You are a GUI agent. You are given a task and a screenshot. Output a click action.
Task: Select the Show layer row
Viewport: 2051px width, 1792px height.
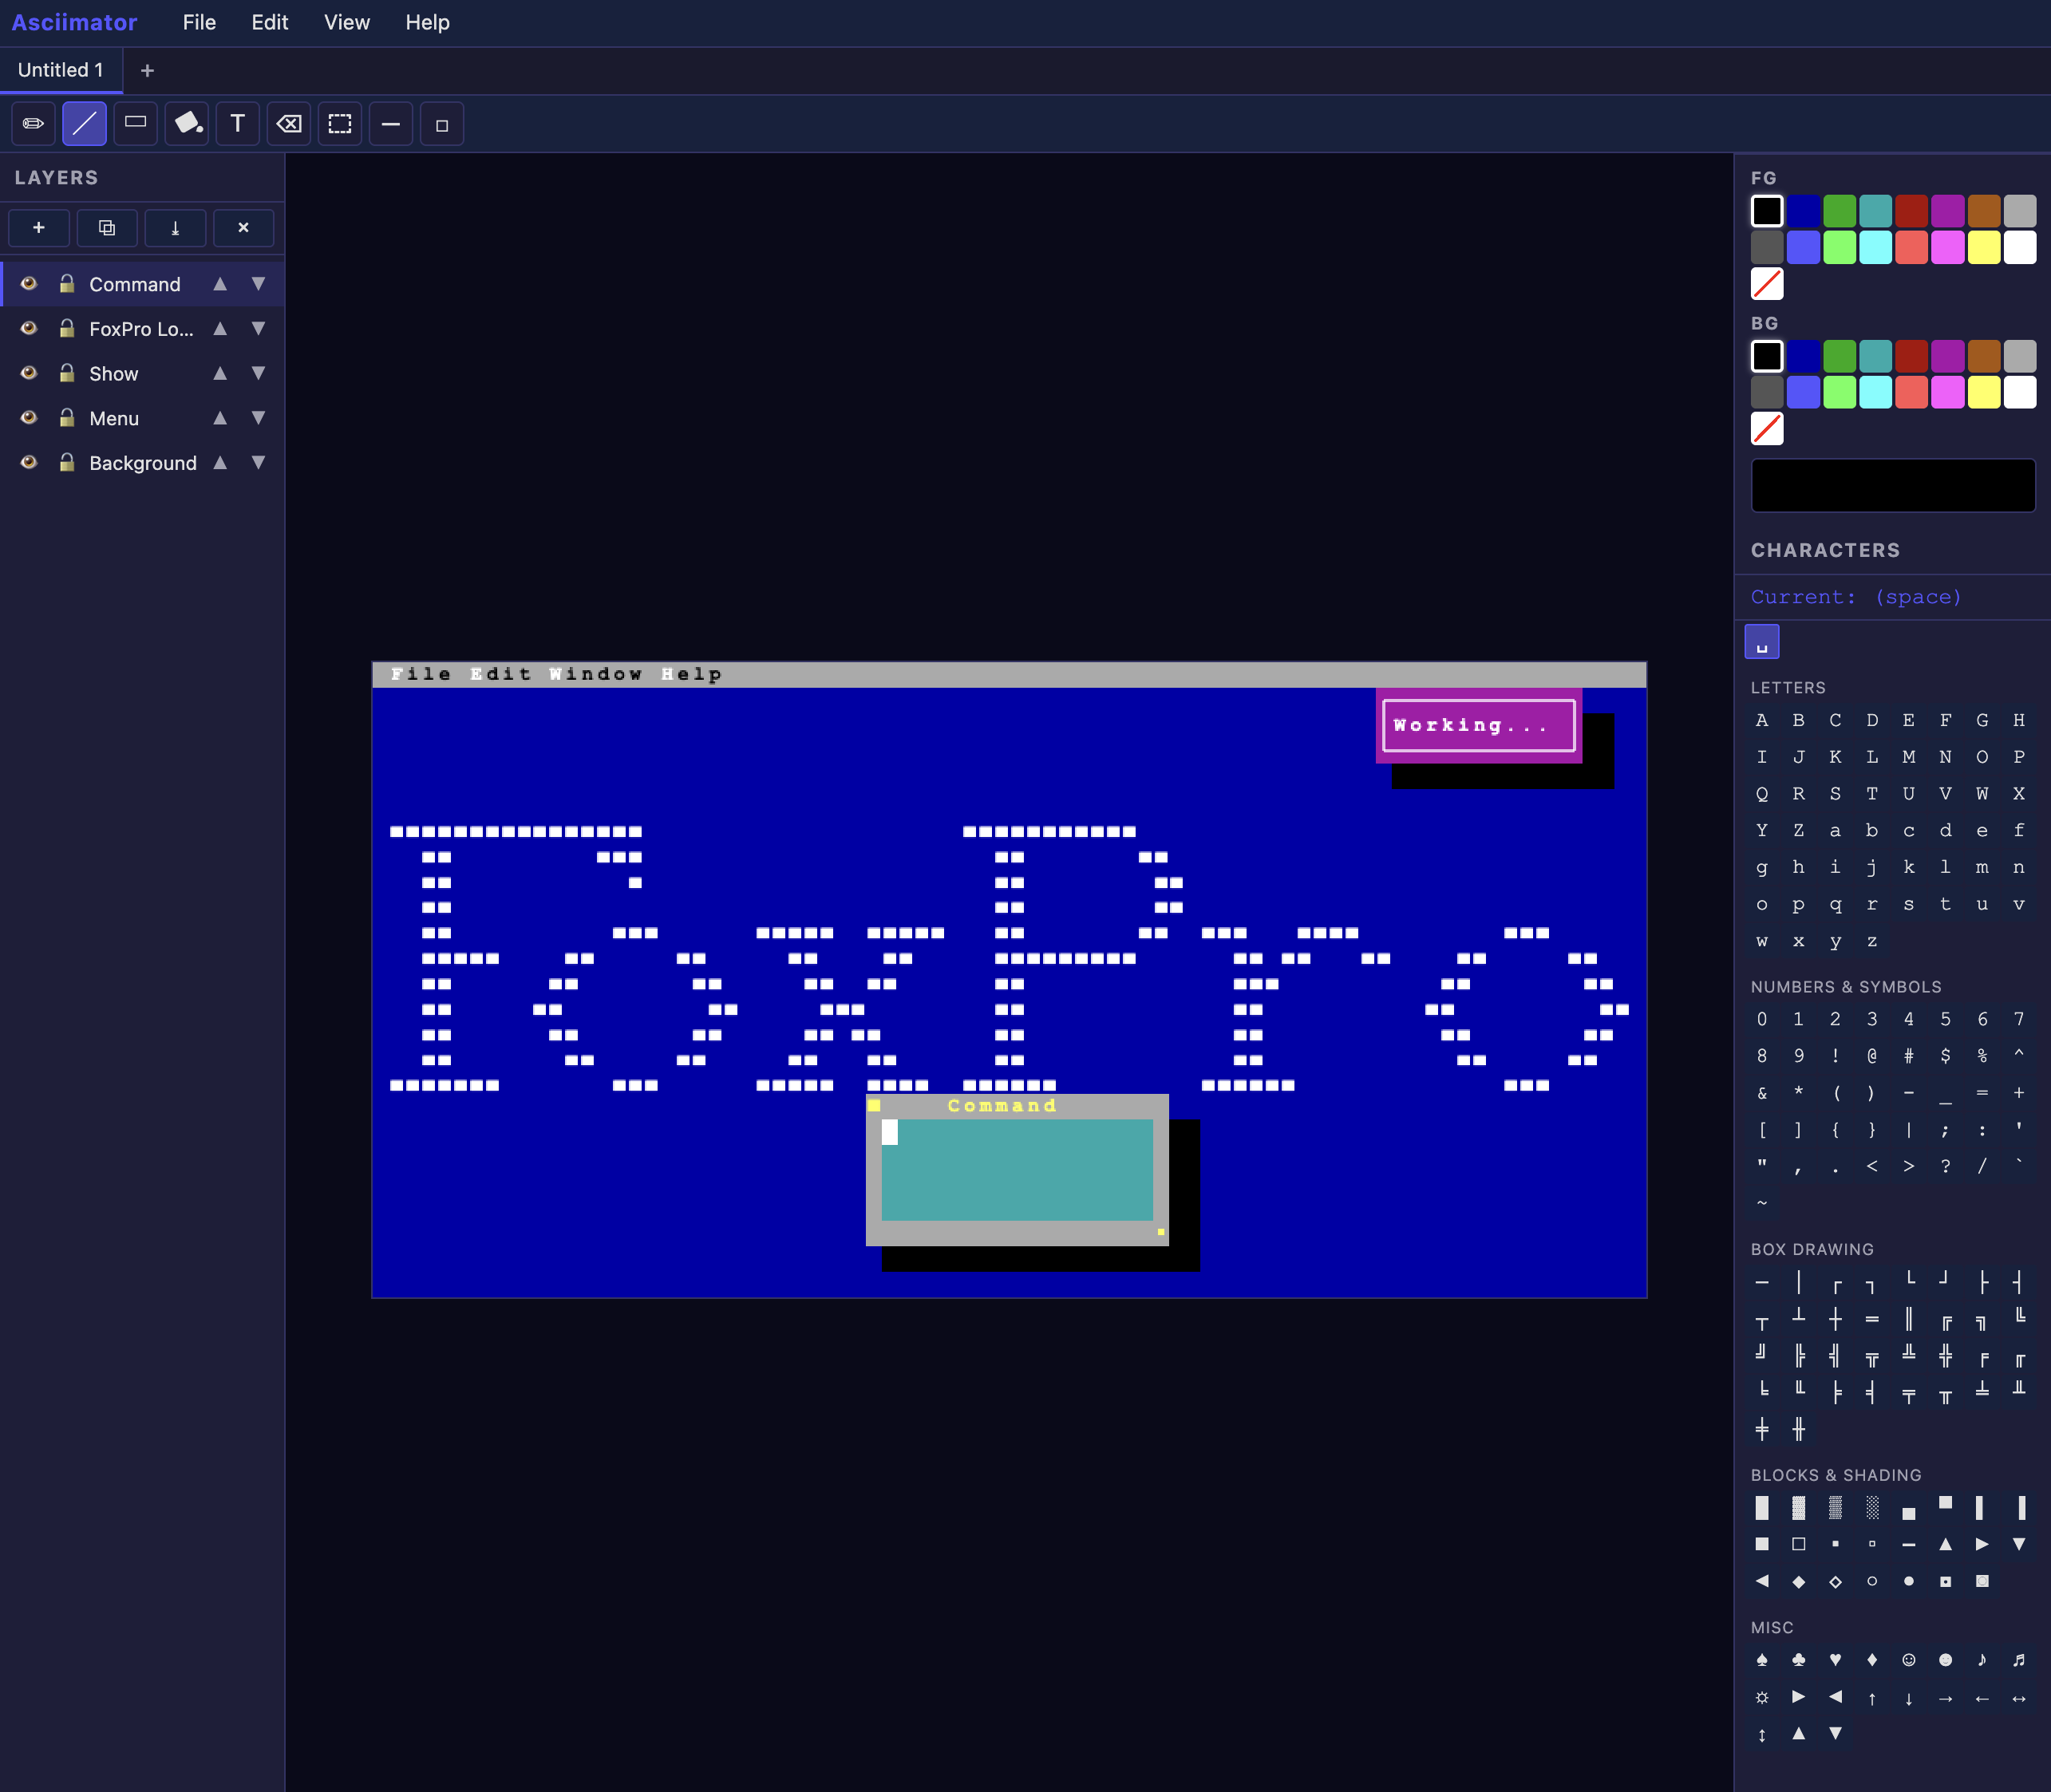[x=143, y=373]
